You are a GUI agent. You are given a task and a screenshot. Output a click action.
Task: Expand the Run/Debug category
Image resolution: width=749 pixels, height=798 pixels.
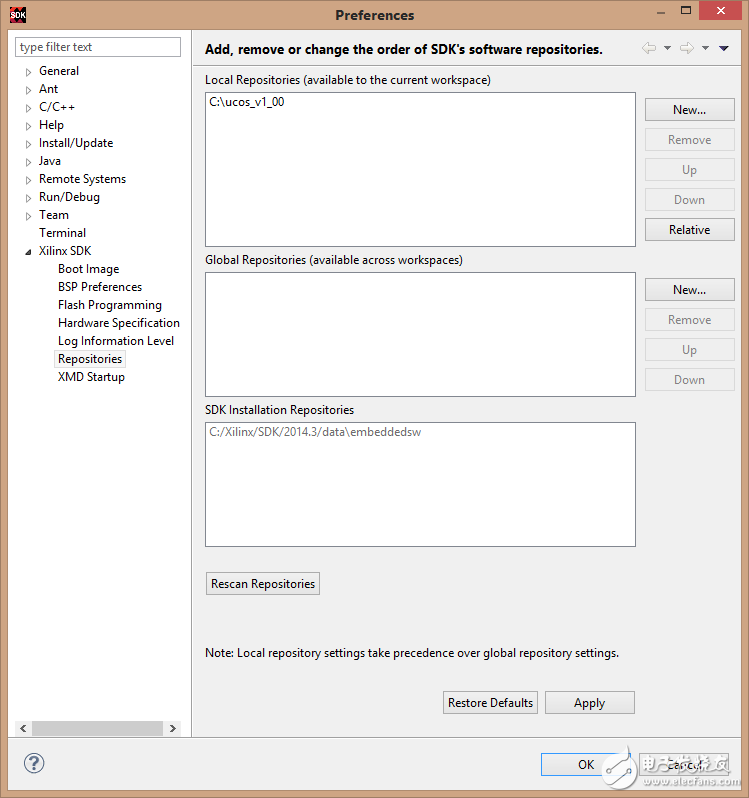(x=28, y=198)
